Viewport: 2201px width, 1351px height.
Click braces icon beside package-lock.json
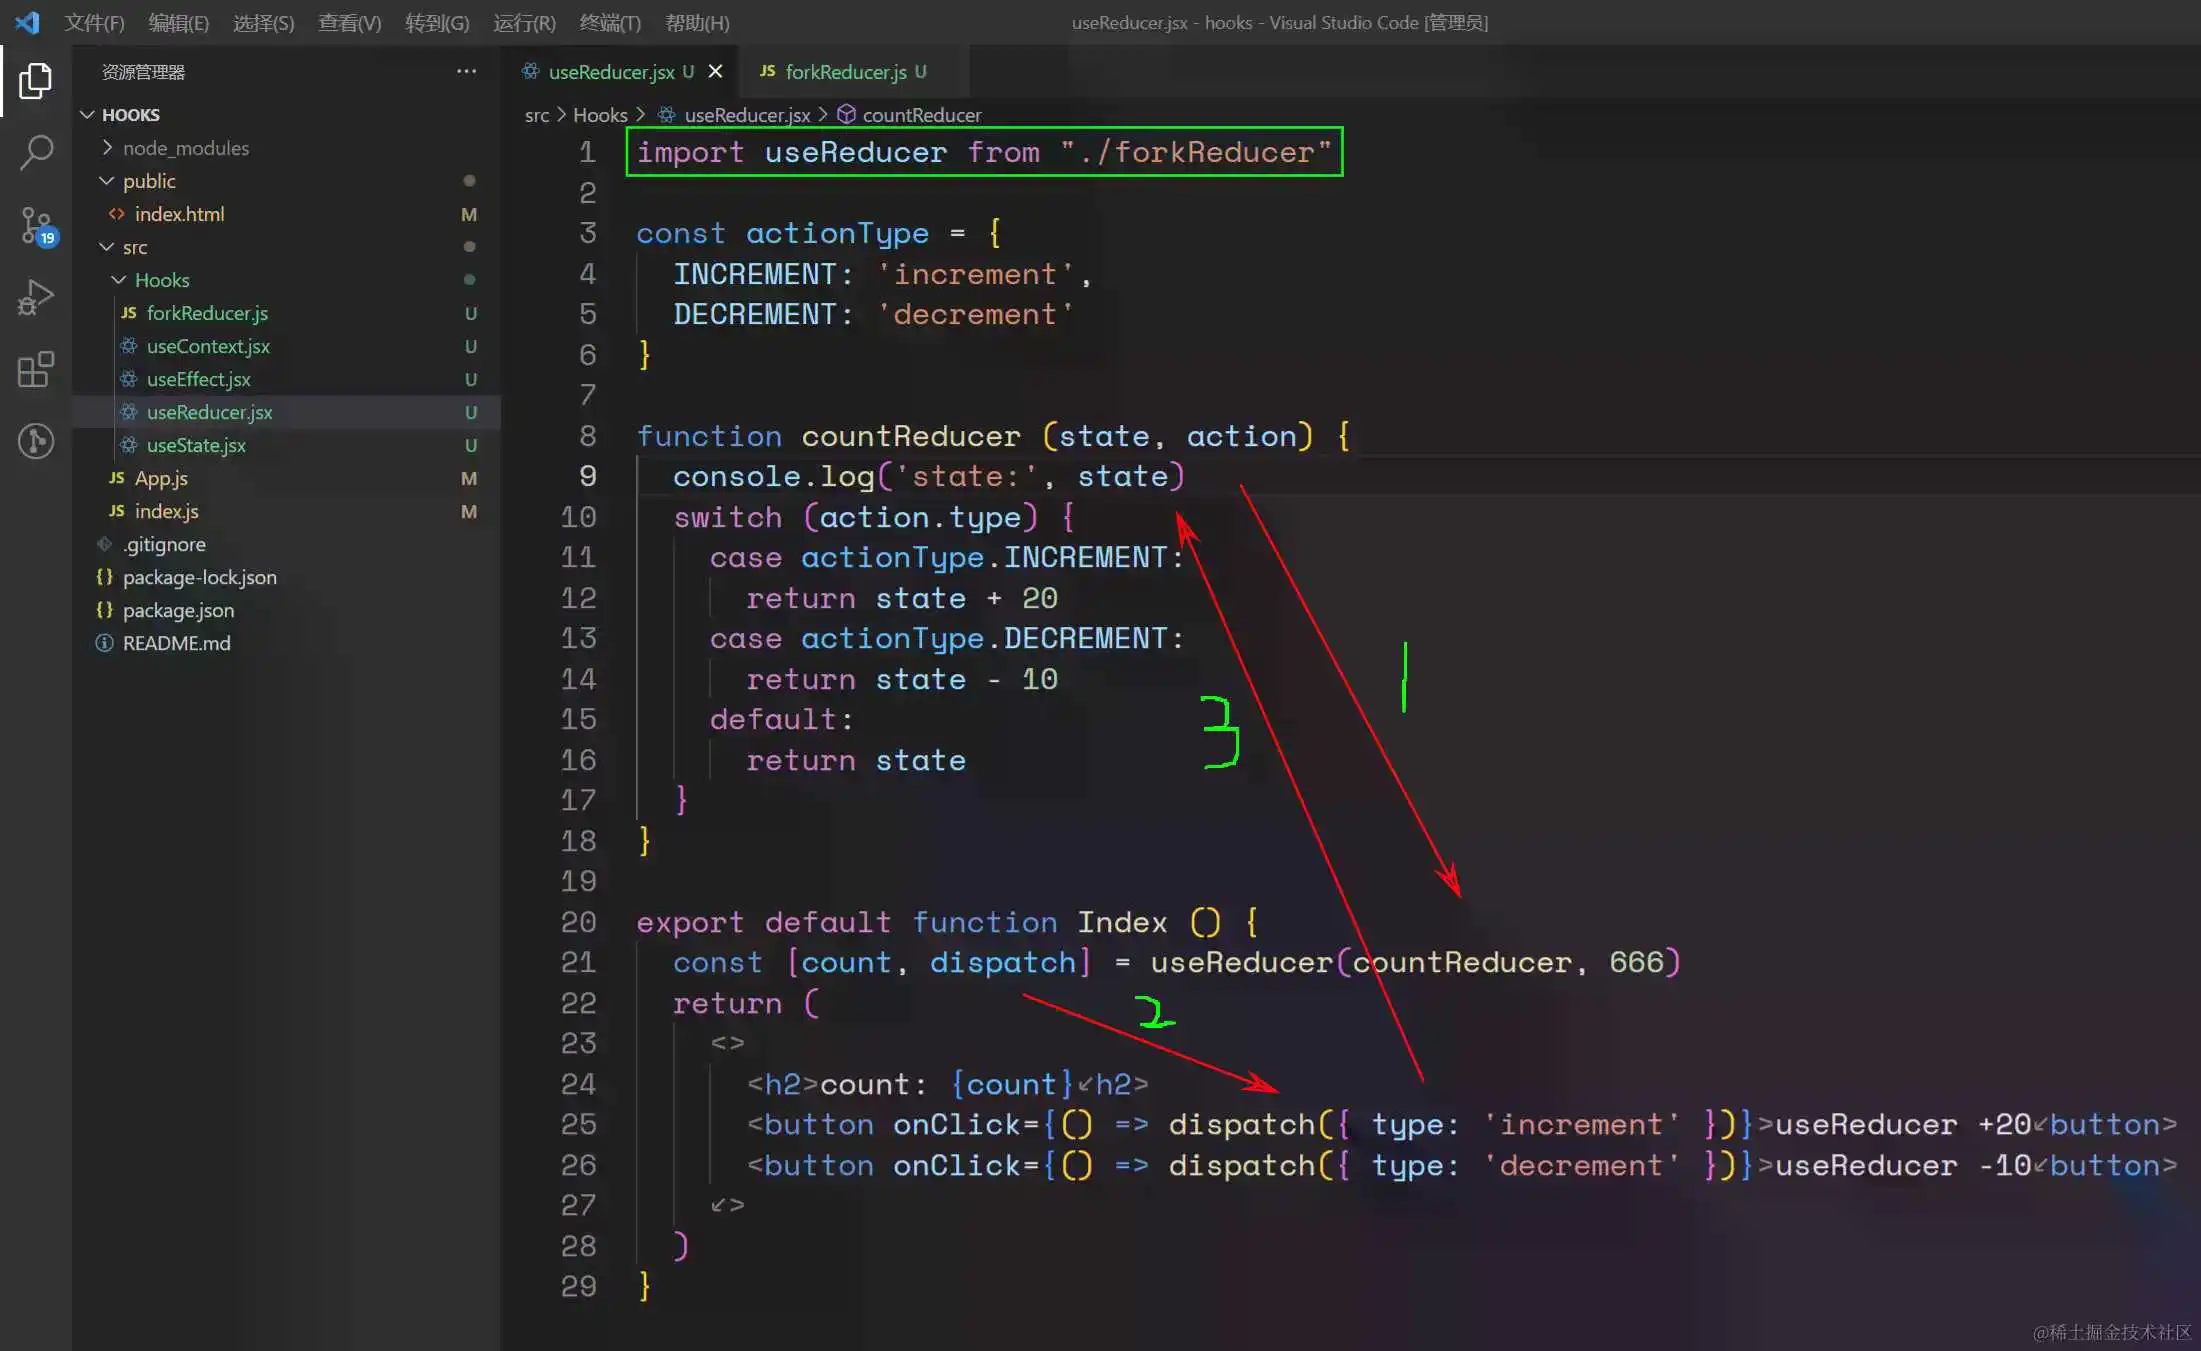coord(105,577)
